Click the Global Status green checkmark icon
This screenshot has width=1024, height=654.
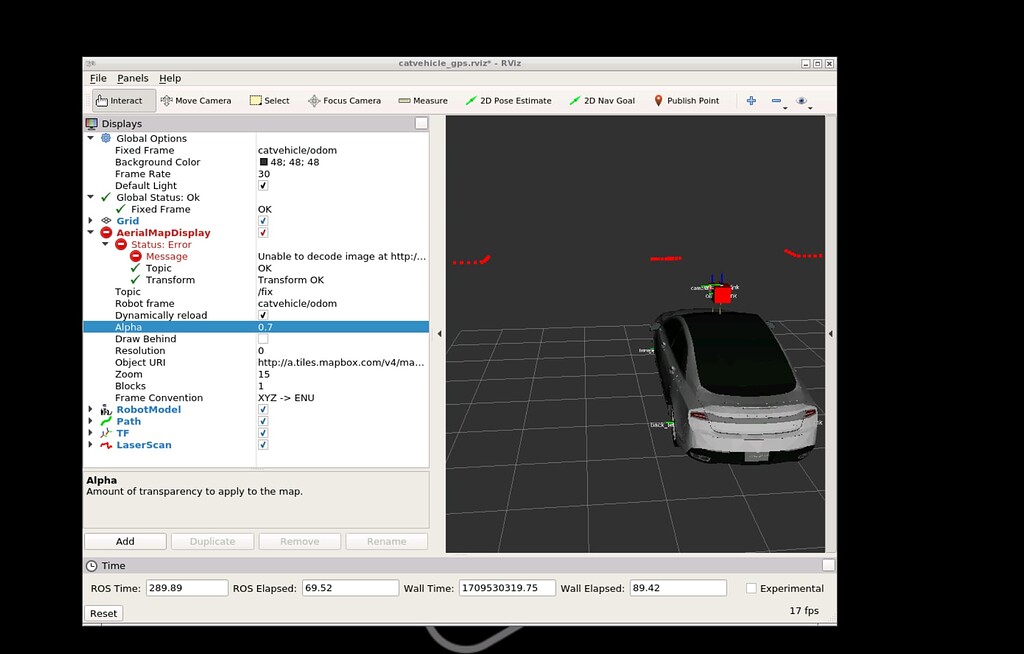pyautogui.click(x=106, y=197)
